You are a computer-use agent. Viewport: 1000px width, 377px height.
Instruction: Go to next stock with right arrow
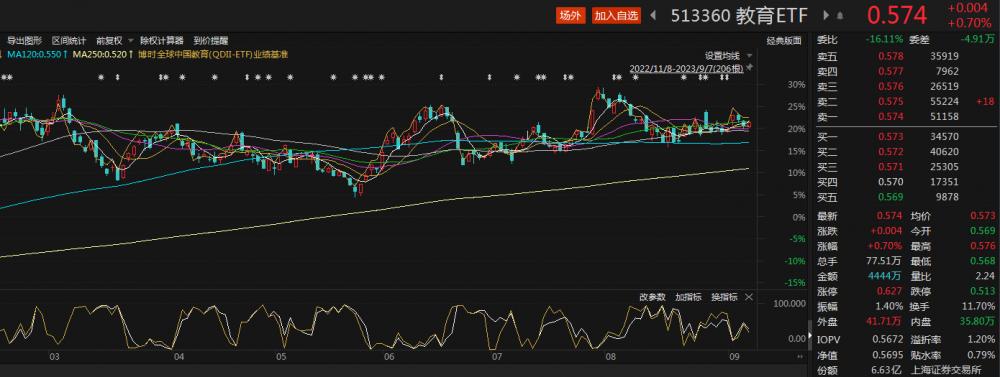click(826, 15)
